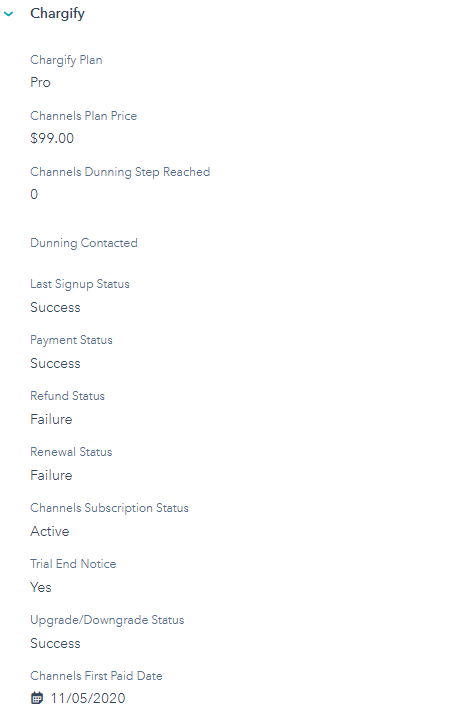Open the Refund Status Failure value
This screenshot has height=721, width=450.
tap(51, 419)
